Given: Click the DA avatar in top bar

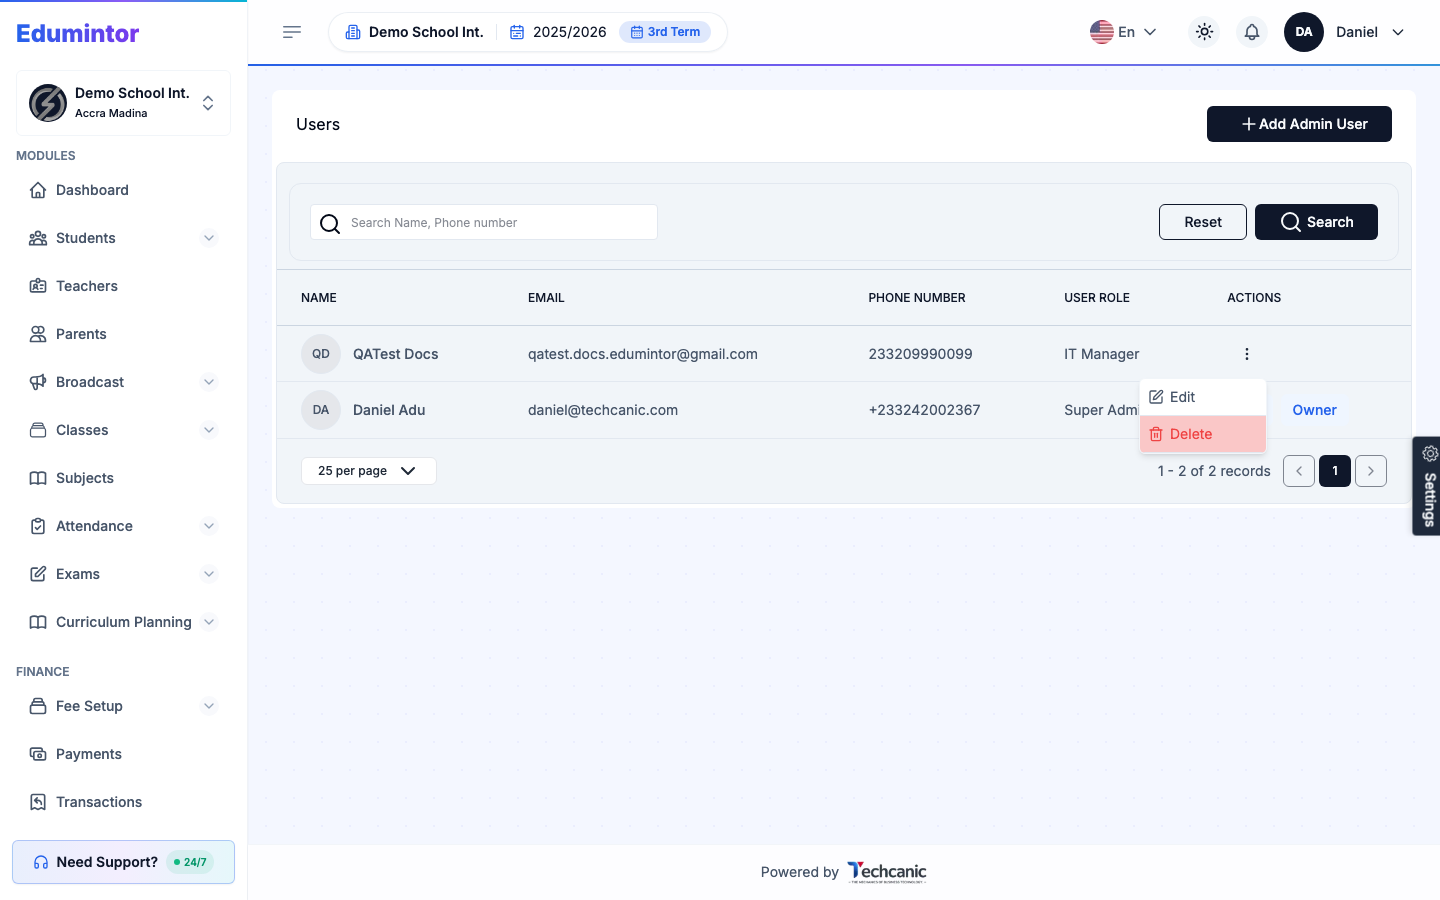Looking at the screenshot, I should (1304, 32).
